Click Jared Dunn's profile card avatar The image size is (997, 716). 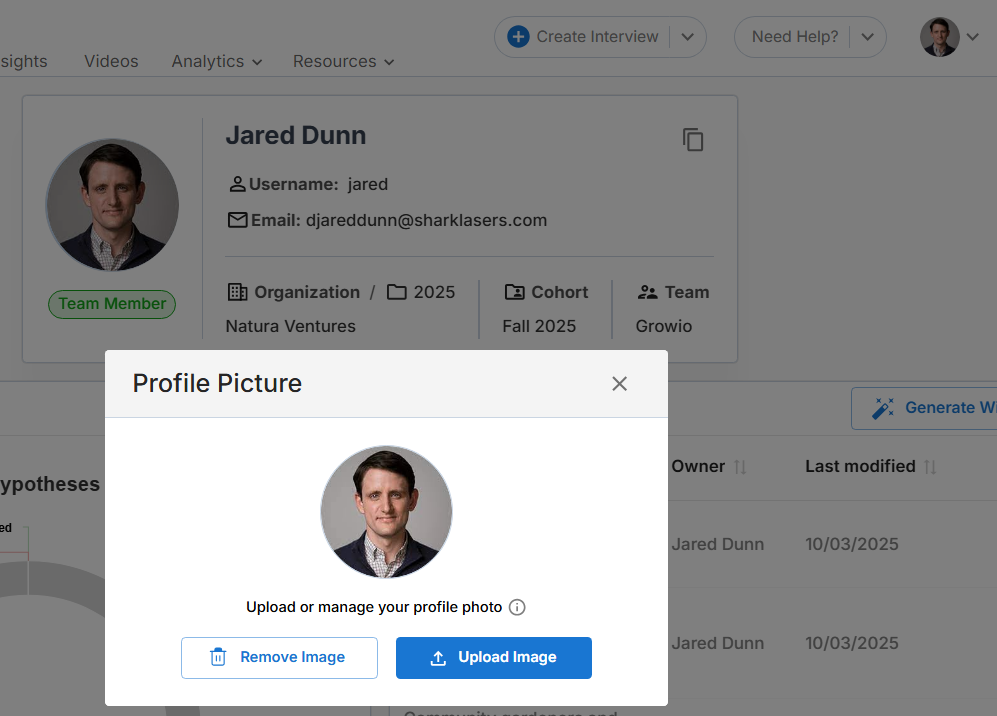click(112, 205)
